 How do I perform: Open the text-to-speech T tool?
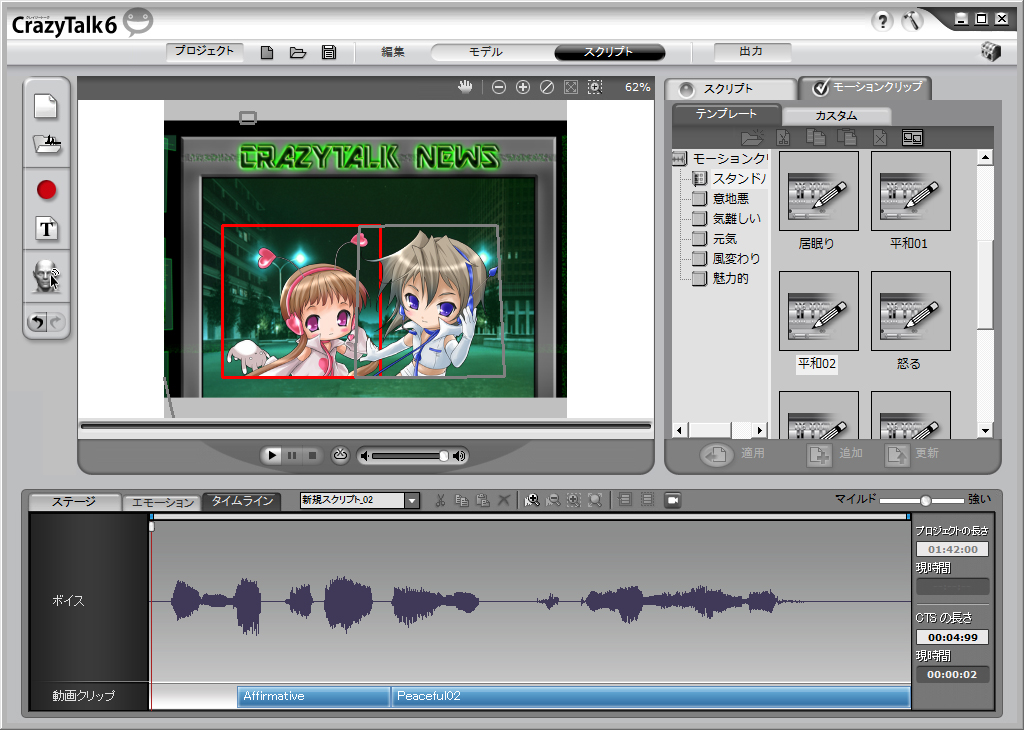pos(46,229)
